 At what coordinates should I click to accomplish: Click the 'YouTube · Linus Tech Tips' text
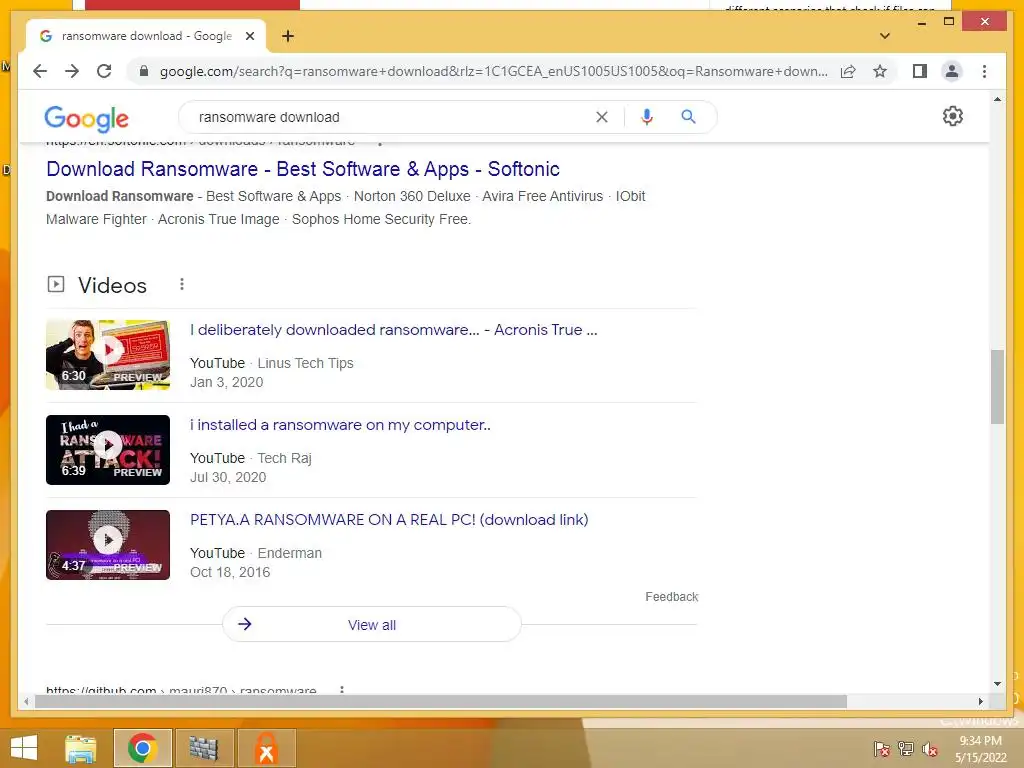[271, 363]
